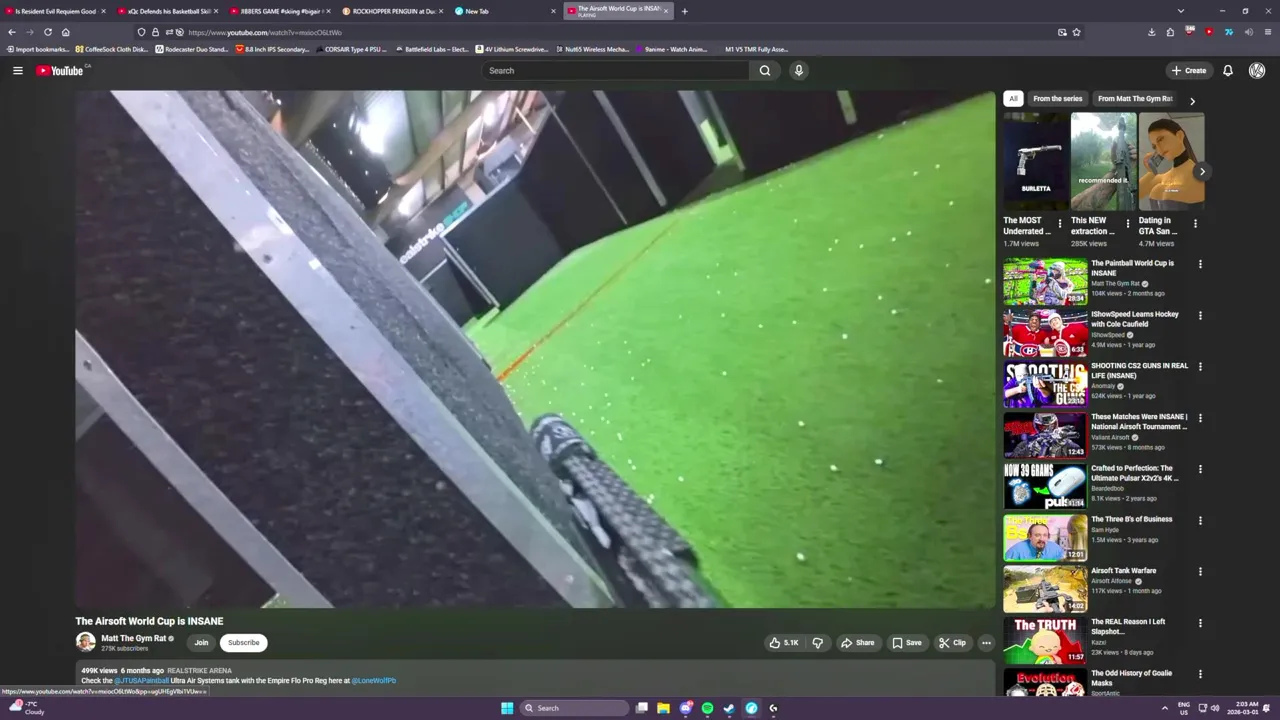1280x720 pixels.
Task: Open the YouTube guide hamburger menu
Action: pos(17,70)
